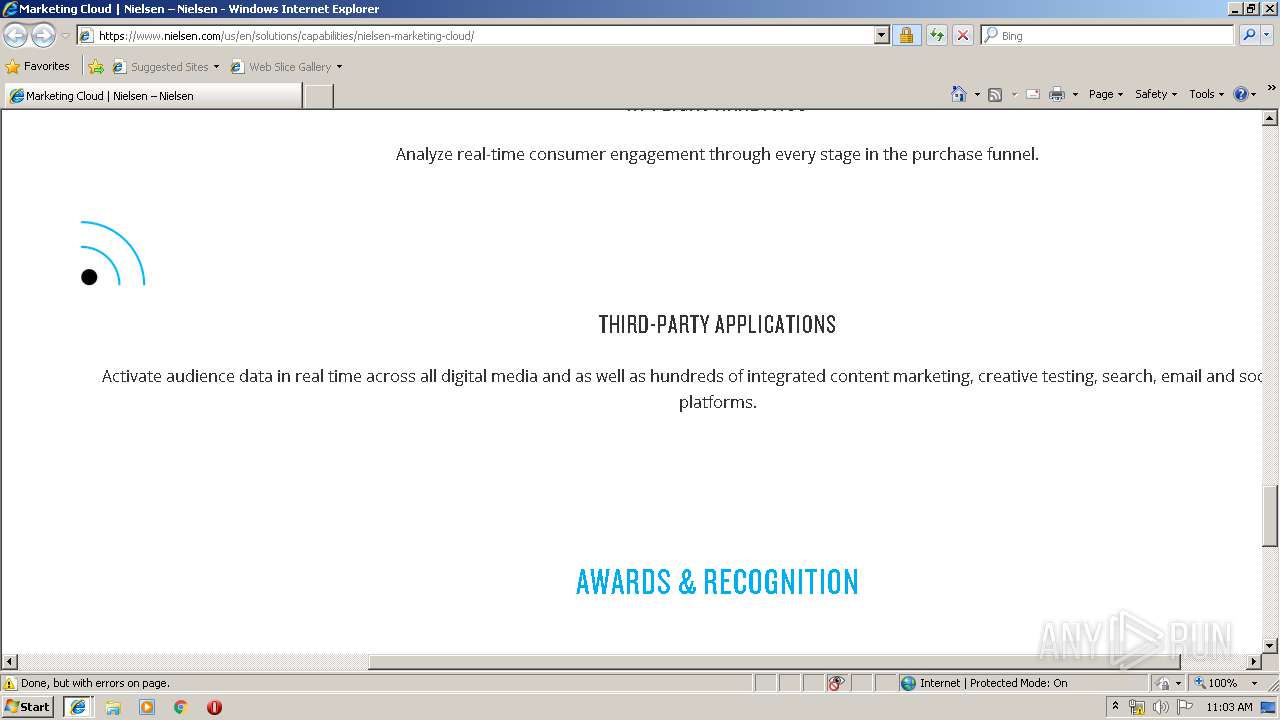
Task: Click the security lock icon
Action: point(906,36)
